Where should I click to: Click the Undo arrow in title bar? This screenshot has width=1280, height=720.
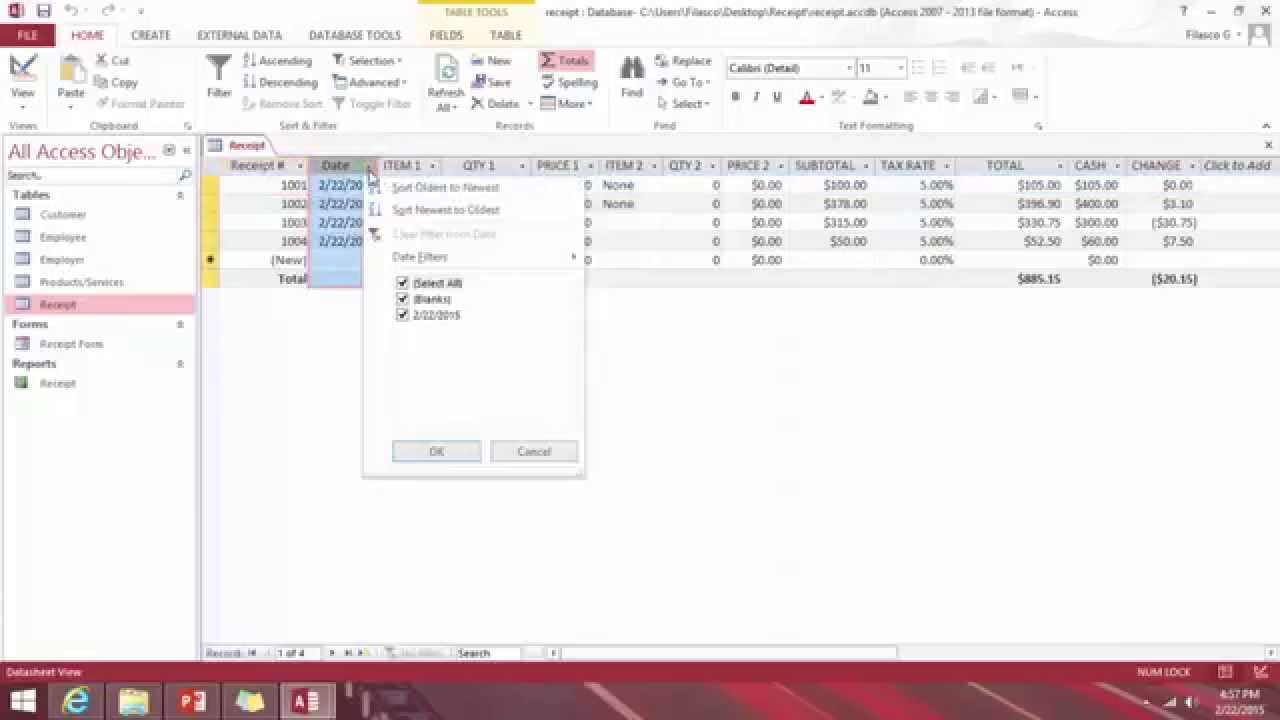[x=71, y=11]
